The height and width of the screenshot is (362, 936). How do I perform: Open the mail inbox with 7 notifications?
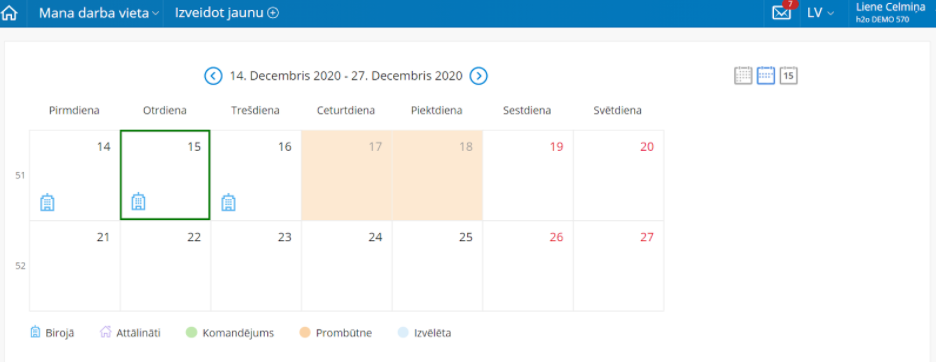[781, 13]
